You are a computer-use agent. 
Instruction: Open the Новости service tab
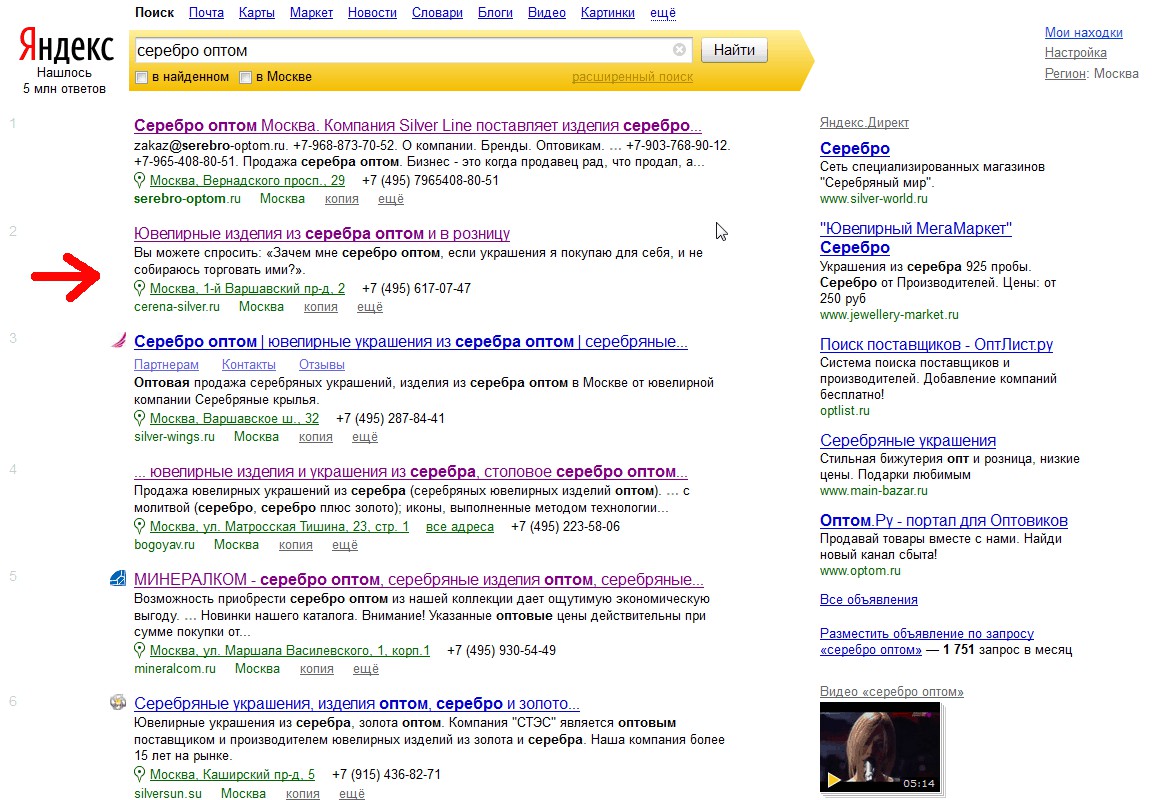click(372, 12)
